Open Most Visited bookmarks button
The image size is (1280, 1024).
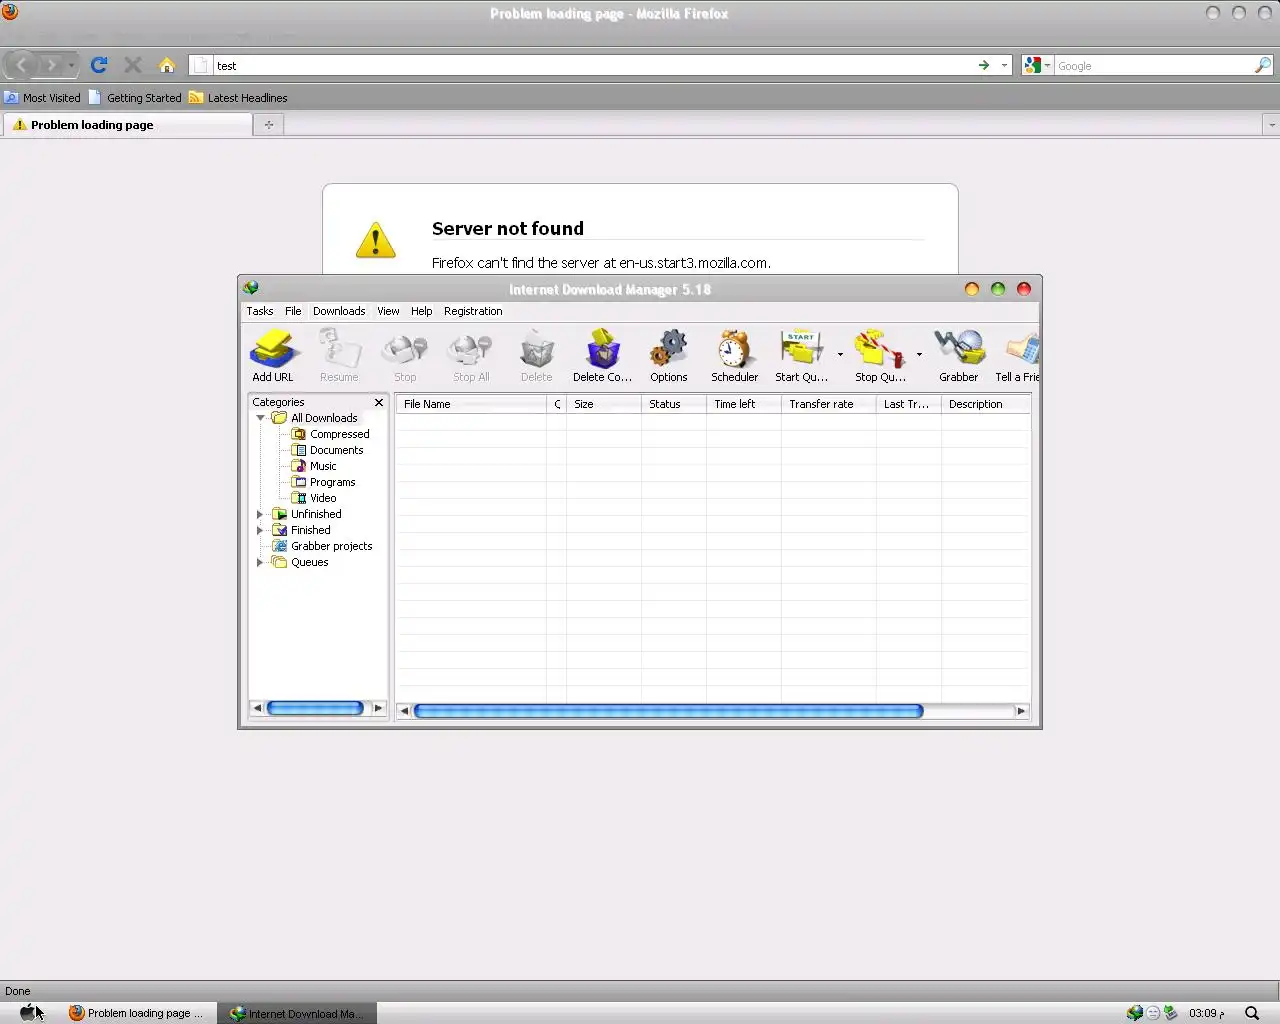pos(42,98)
